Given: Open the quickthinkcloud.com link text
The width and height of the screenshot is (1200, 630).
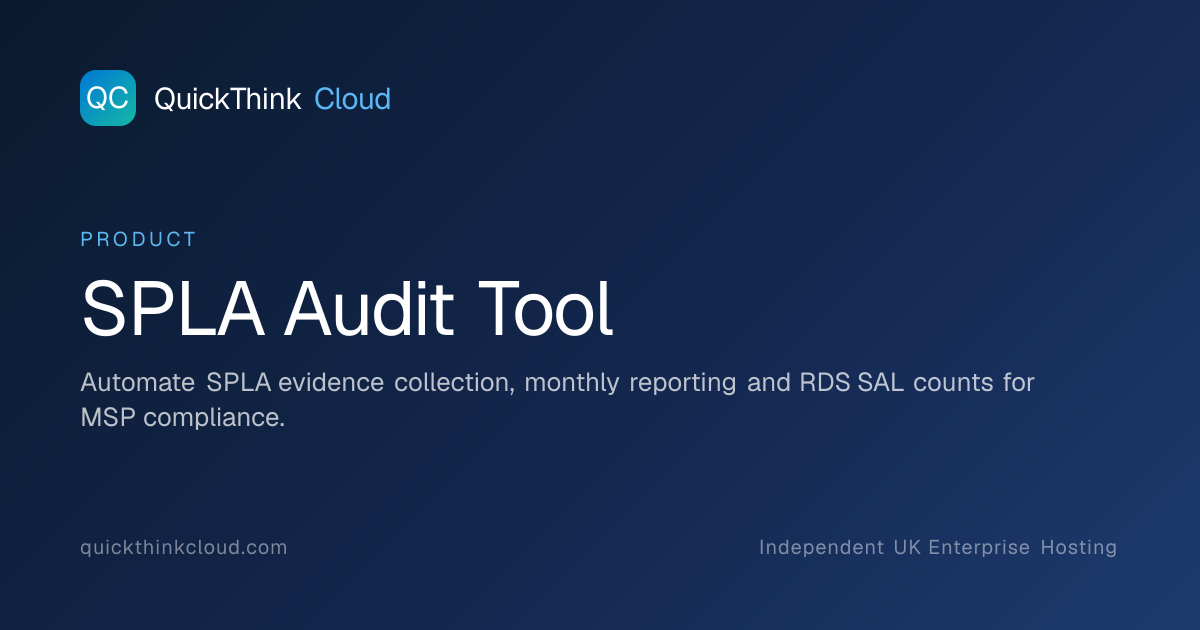Looking at the screenshot, I should click(x=184, y=548).
